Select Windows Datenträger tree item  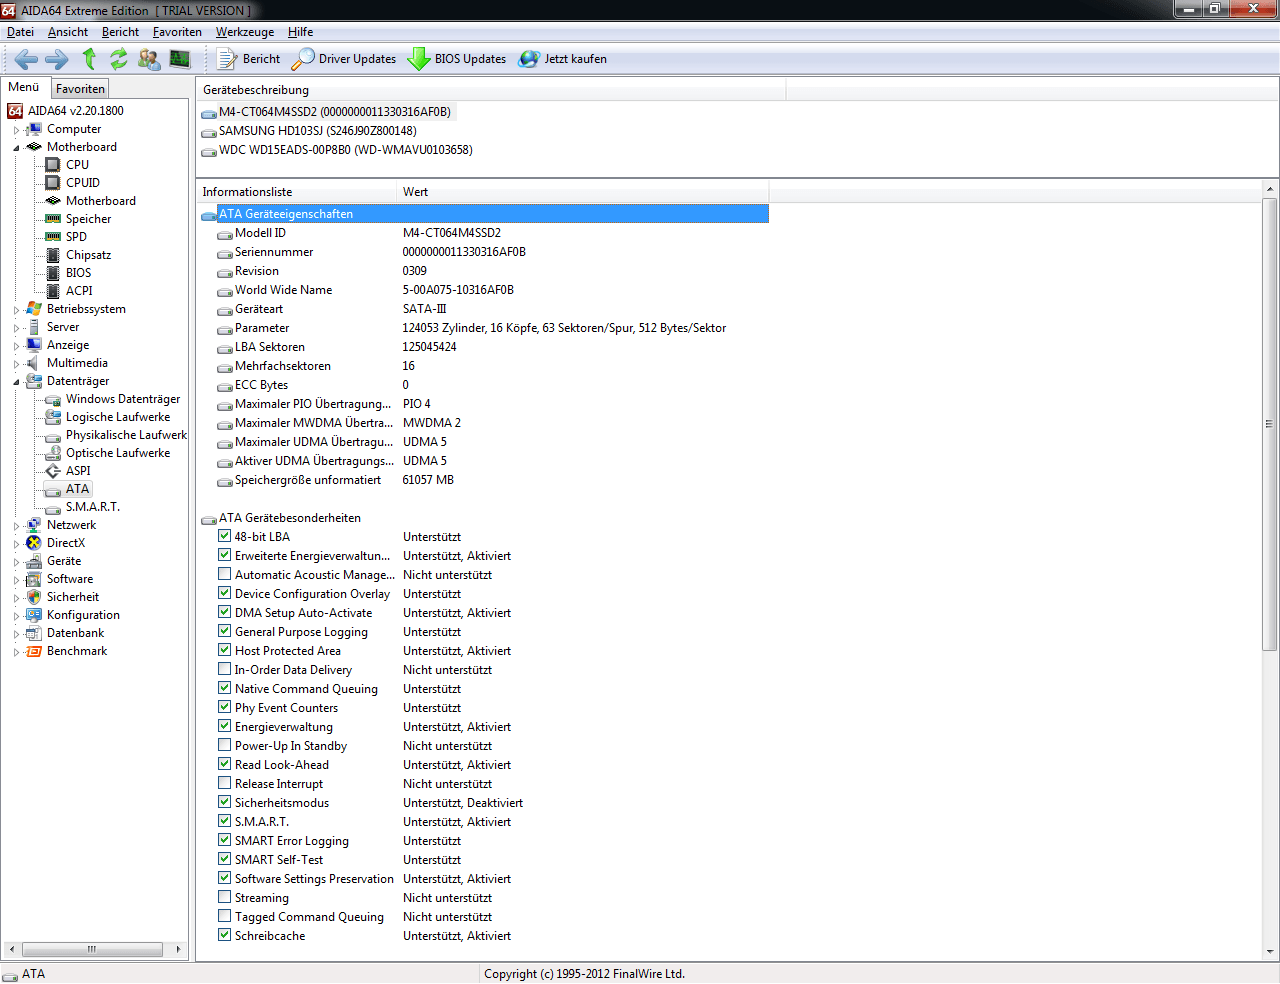[123, 399]
